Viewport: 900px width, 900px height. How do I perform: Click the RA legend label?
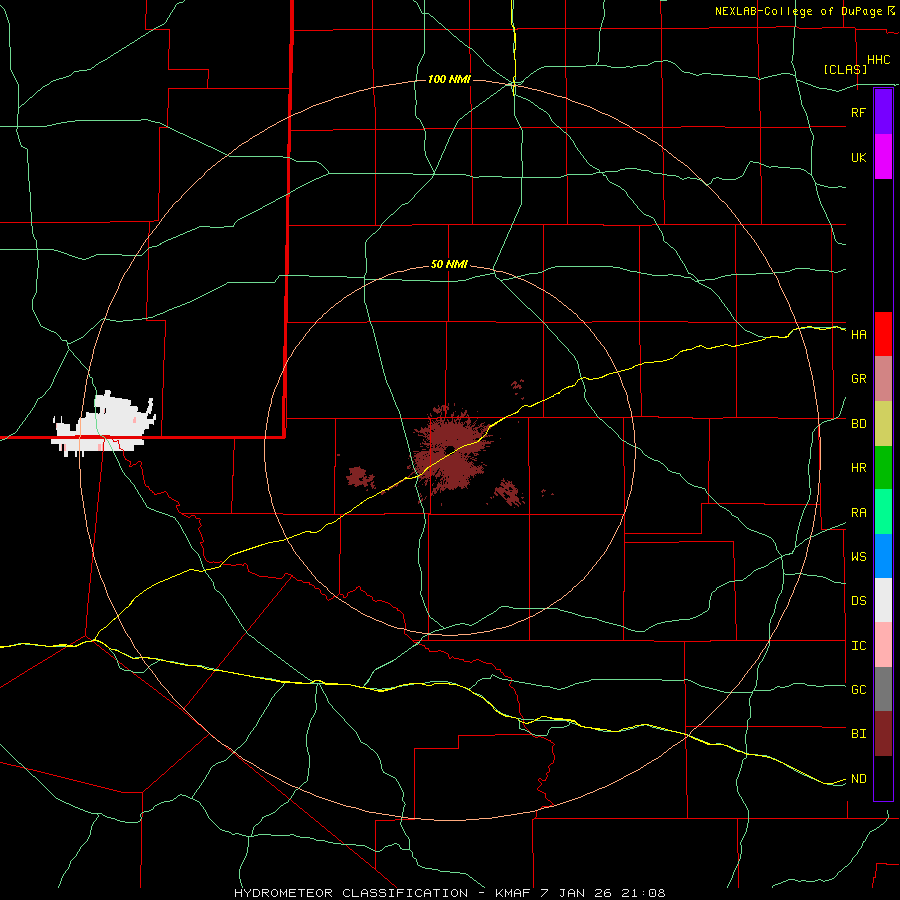(858, 513)
